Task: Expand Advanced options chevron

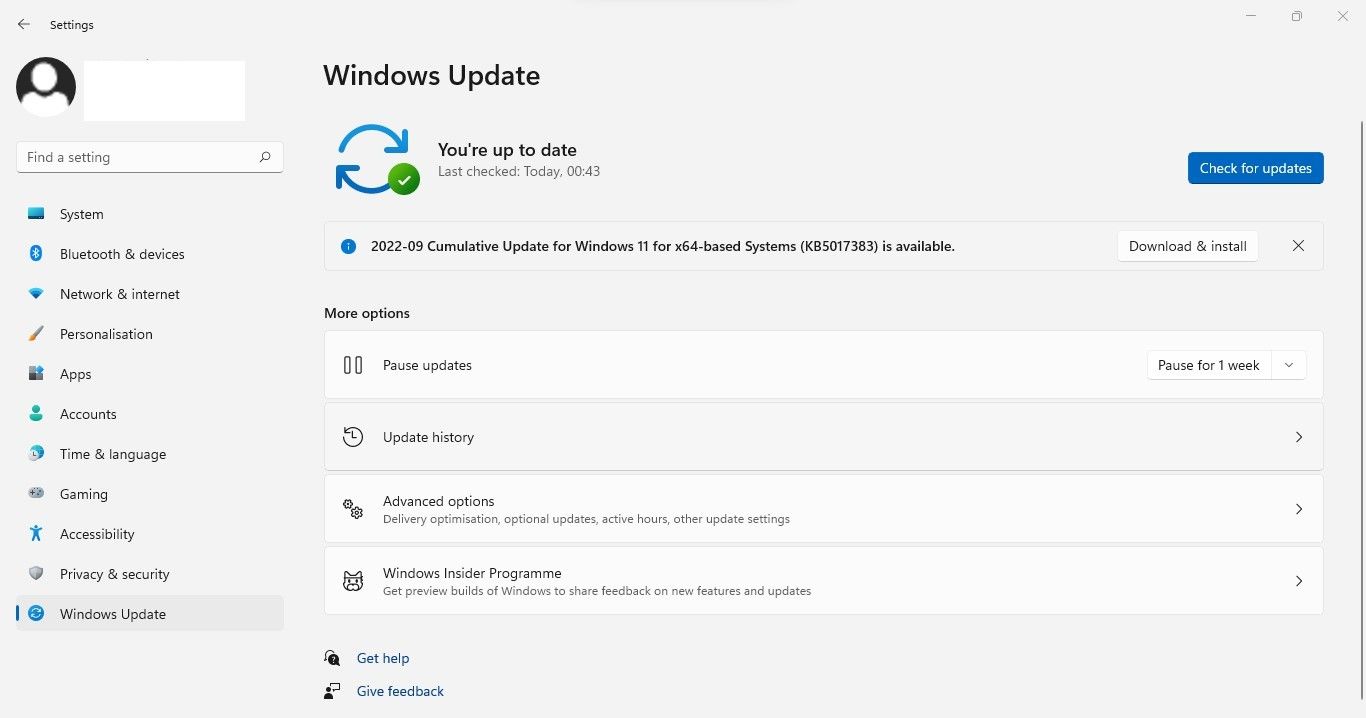Action: (x=1299, y=509)
